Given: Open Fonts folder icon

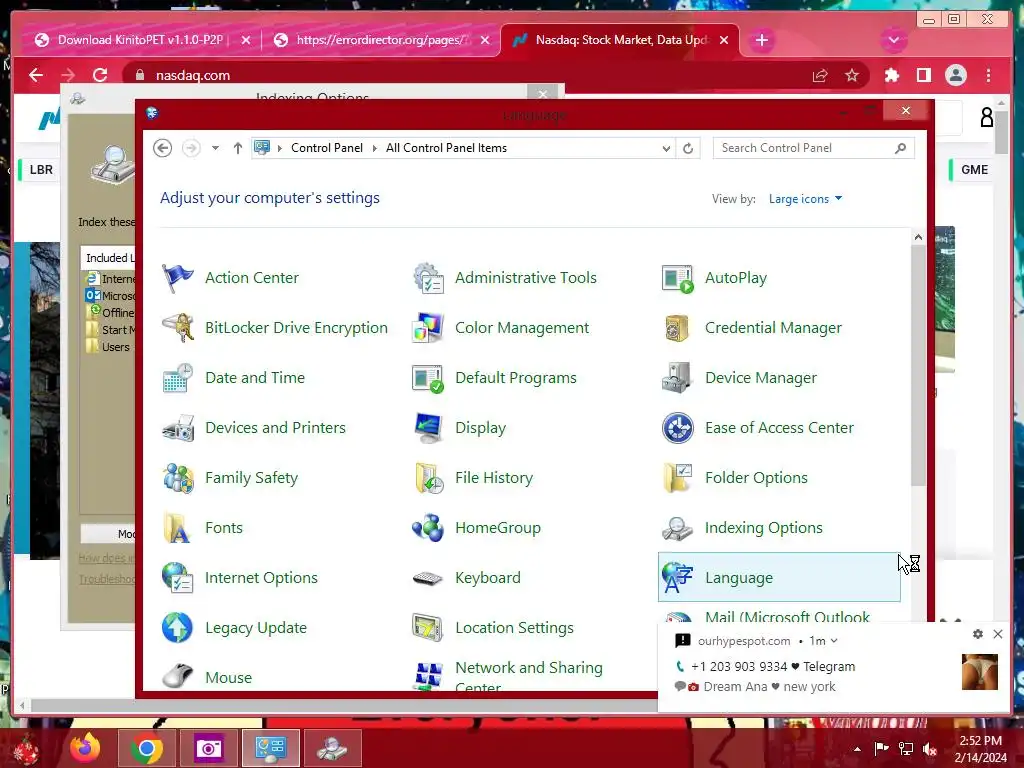Looking at the screenshot, I should [x=178, y=528].
